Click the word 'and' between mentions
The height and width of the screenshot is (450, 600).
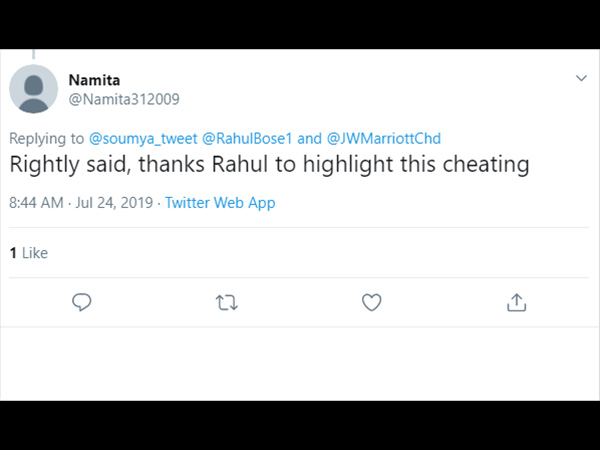[x=310, y=139]
